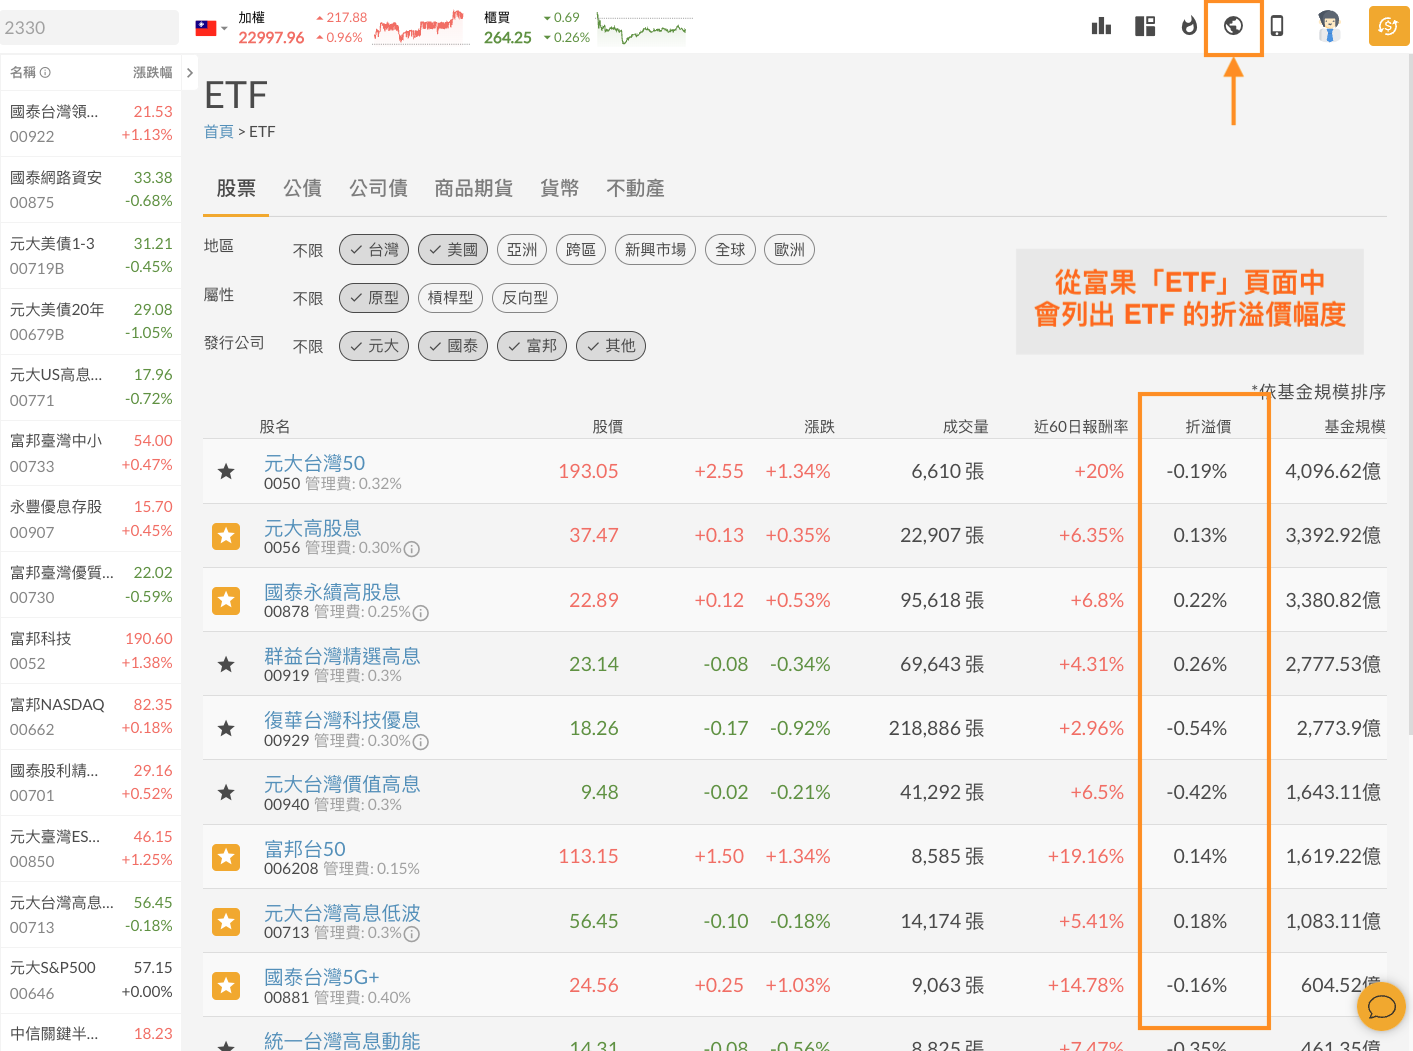Select the flame hot stocks icon
Viewport: 1413px width, 1051px height.
tap(1189, 27)
